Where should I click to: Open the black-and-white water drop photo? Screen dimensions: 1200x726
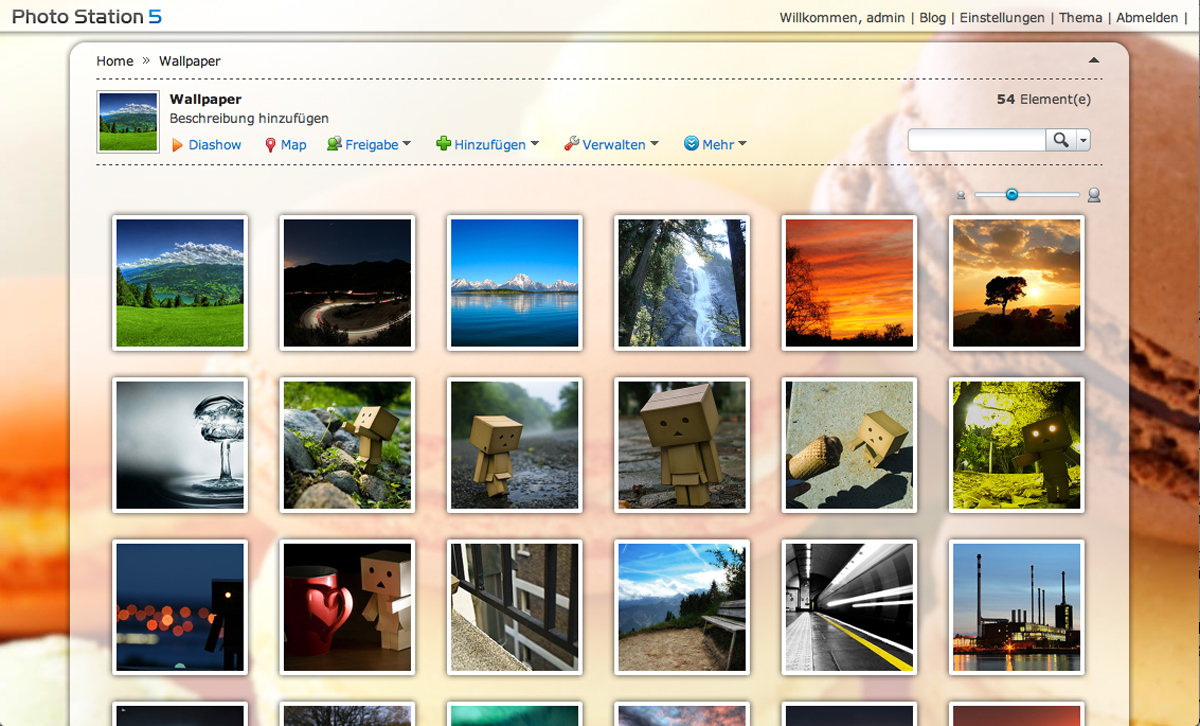tap(180, 445)
